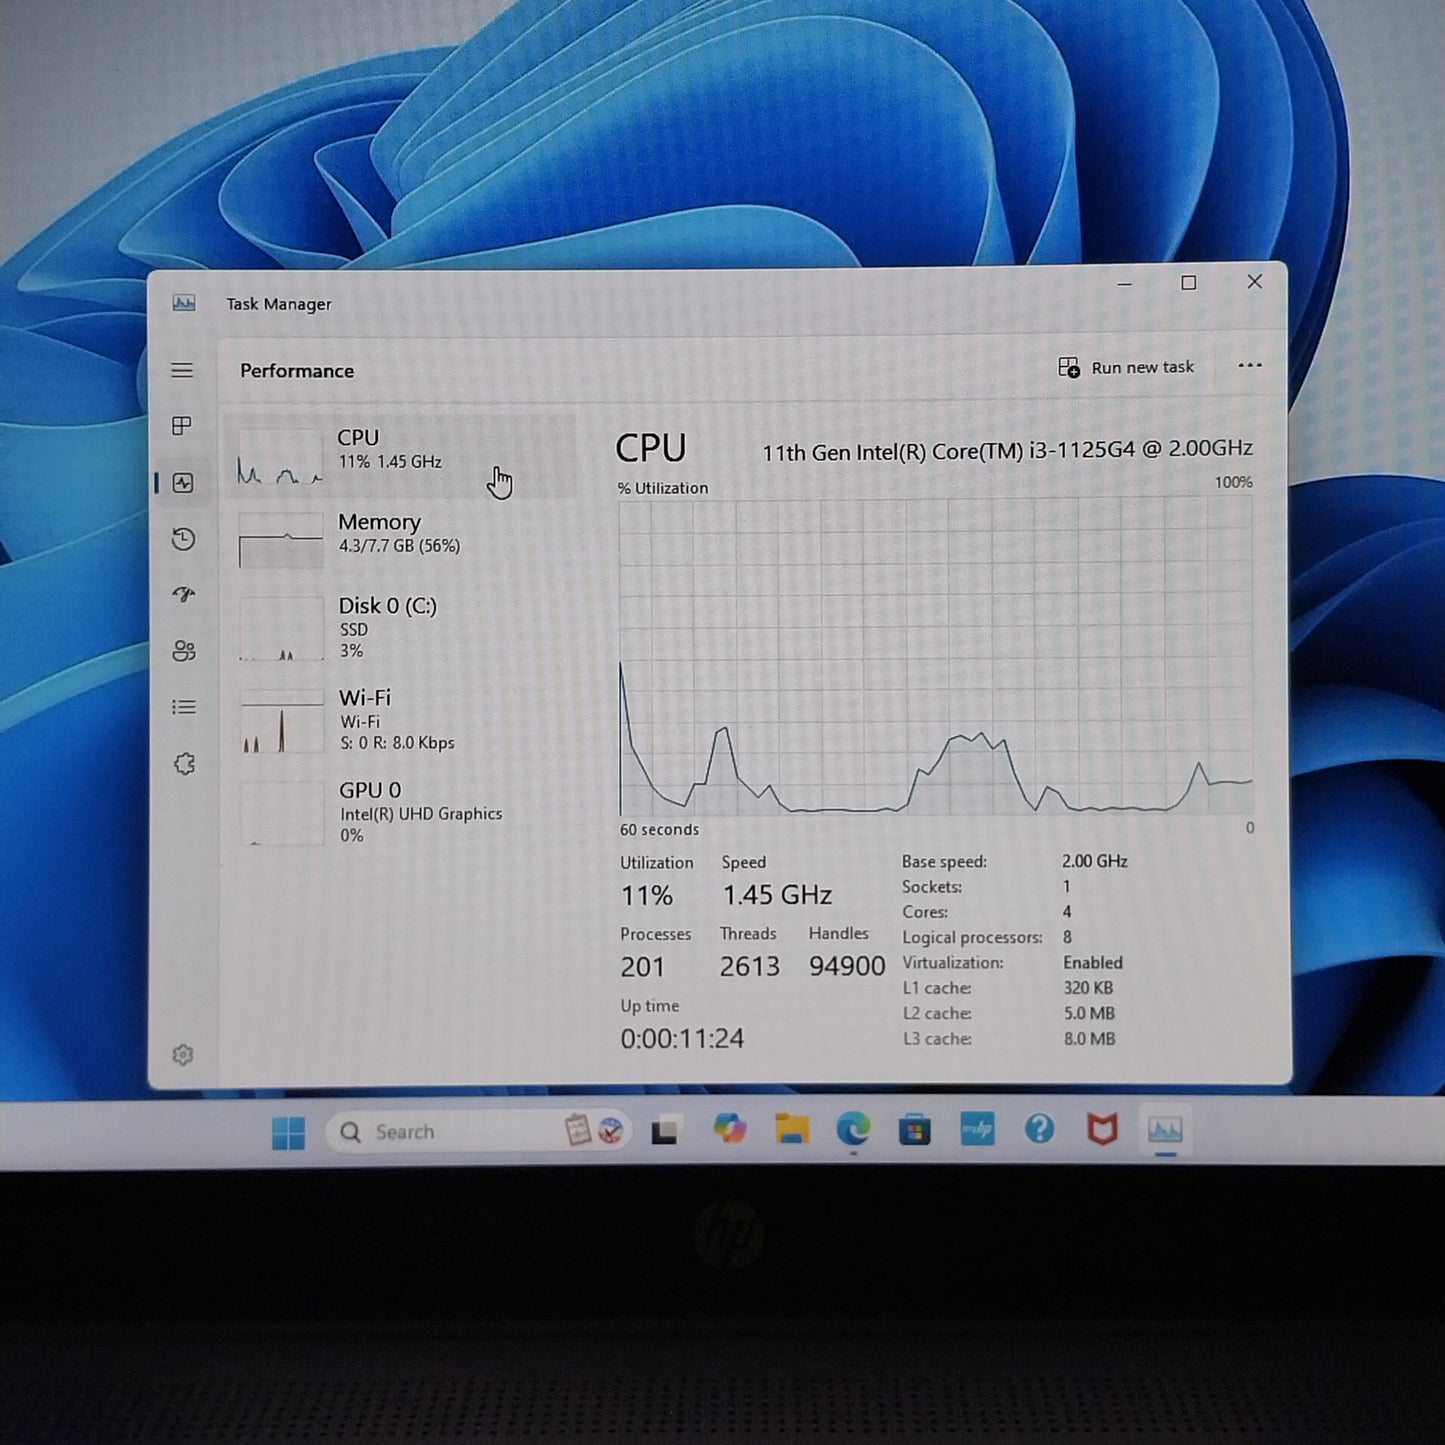
Task: Open Microsoft Edge from the taskbar
Action: [x=853, y=1130]
